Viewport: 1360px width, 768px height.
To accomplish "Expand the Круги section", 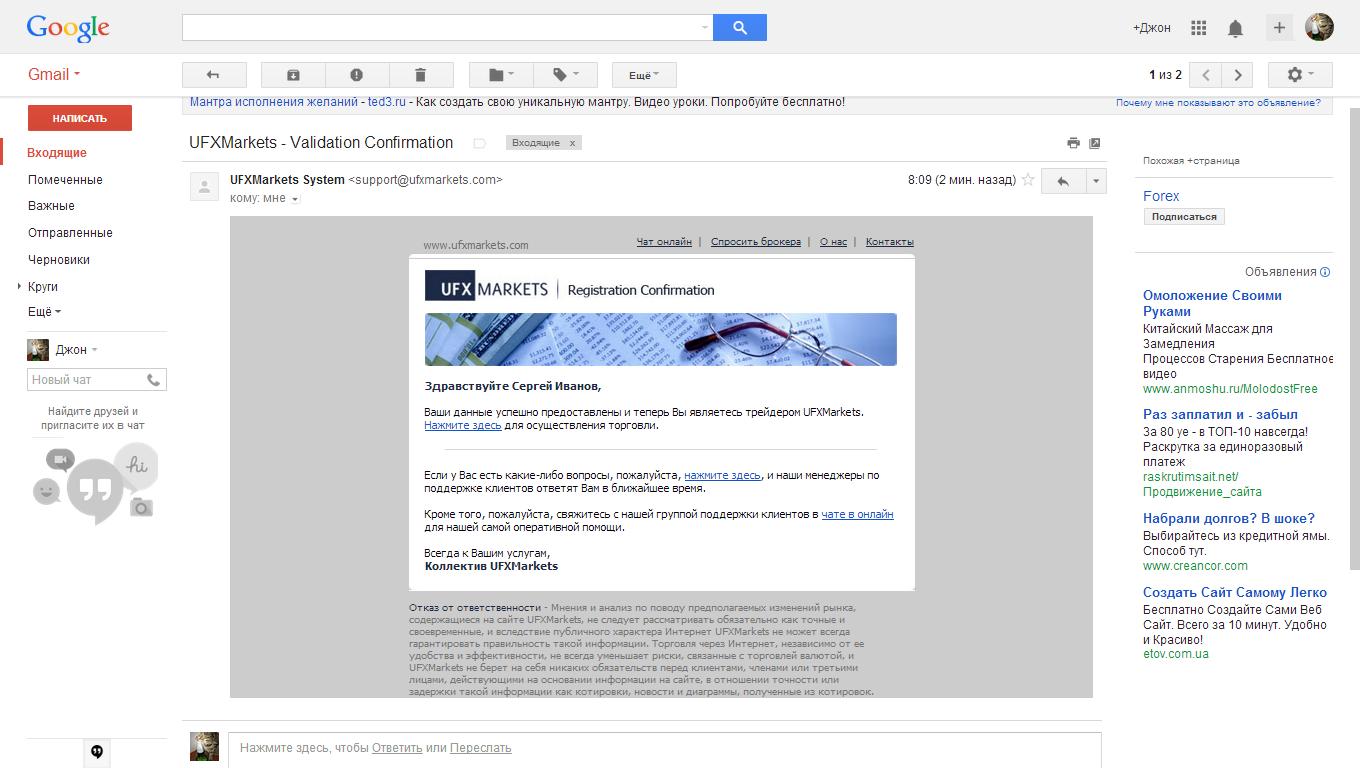I will (x=20, y=287).
